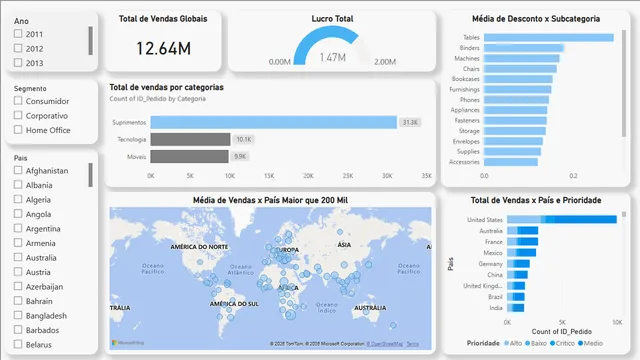
Task: Select Albania in the País filter
Action: click(18, 184)
